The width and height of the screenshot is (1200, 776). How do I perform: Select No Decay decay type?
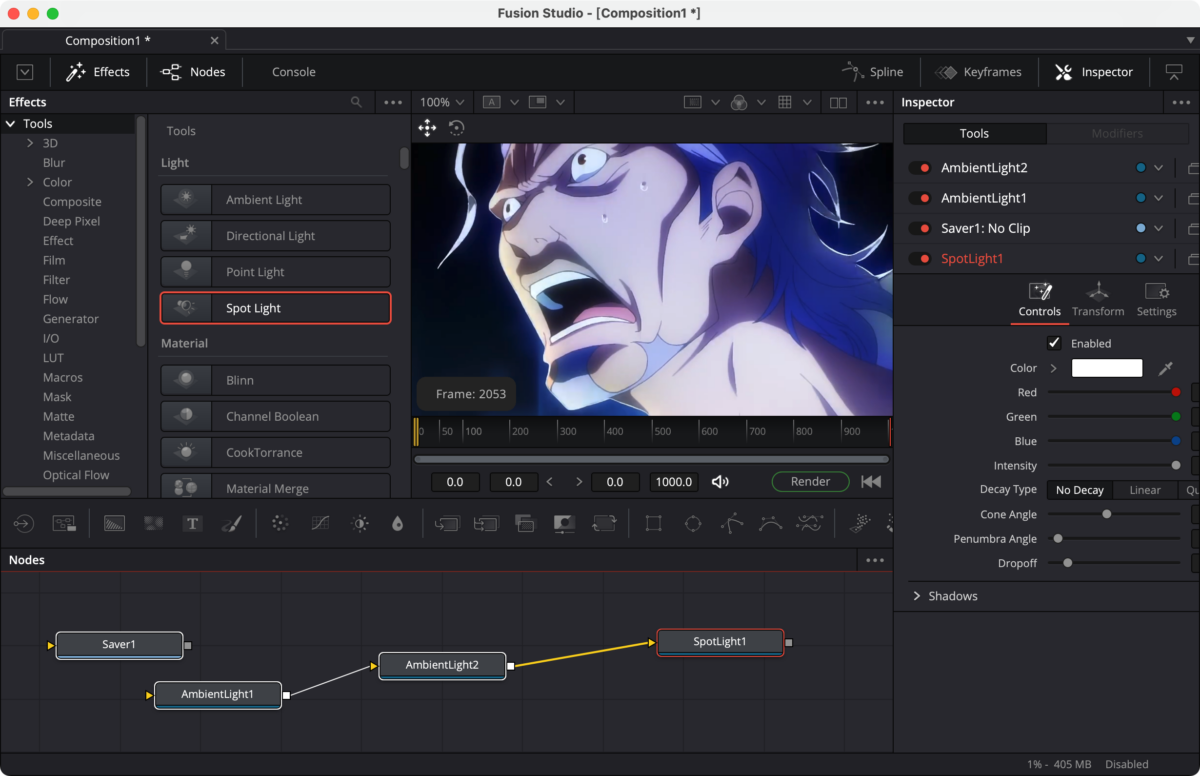coord(1079,490)
